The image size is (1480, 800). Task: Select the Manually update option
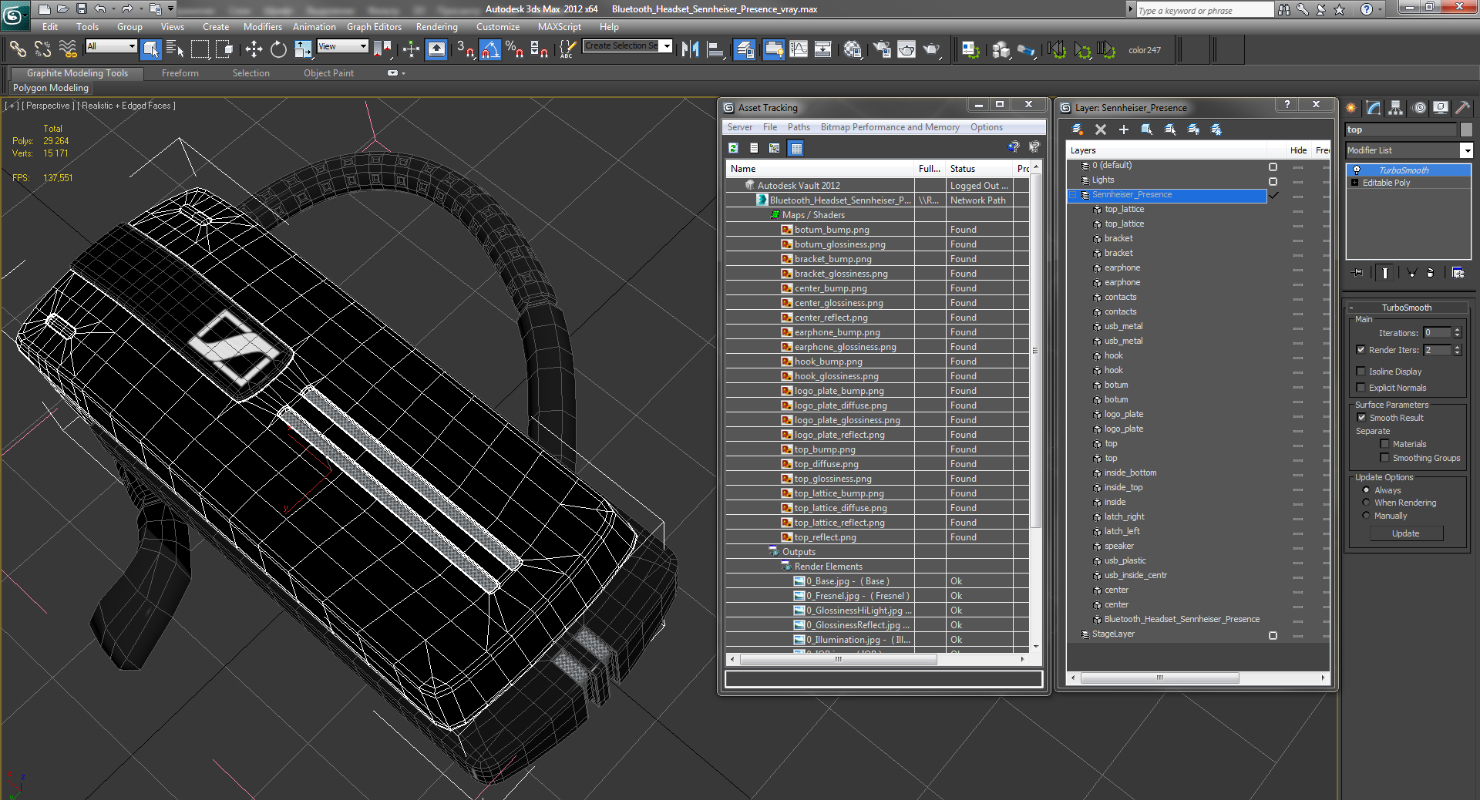click(1367, 516)
